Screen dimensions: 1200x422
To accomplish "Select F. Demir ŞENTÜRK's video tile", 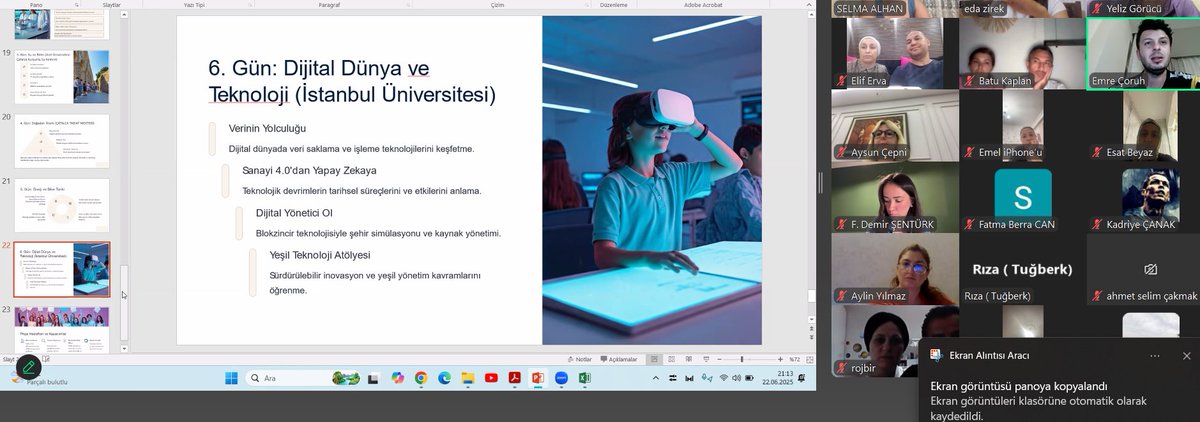I will (895, 197).
